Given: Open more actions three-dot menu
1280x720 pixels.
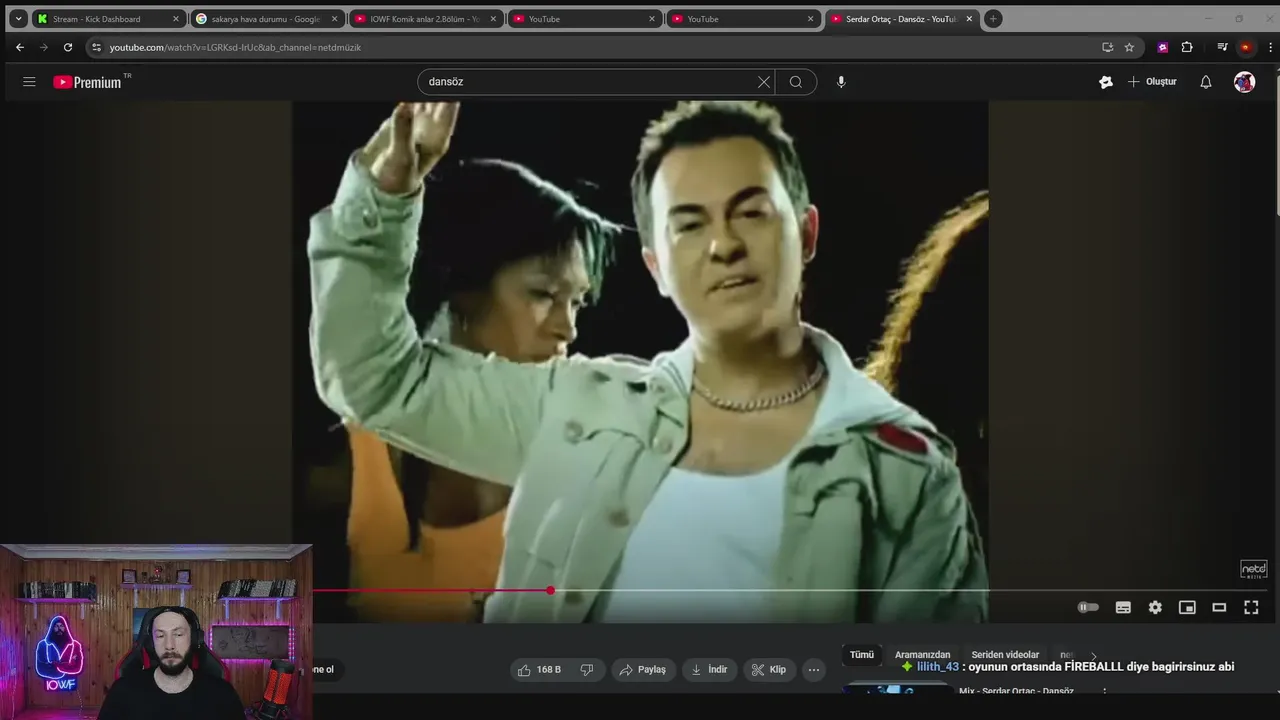Looking at the screenshot, I should pos(814,670).
